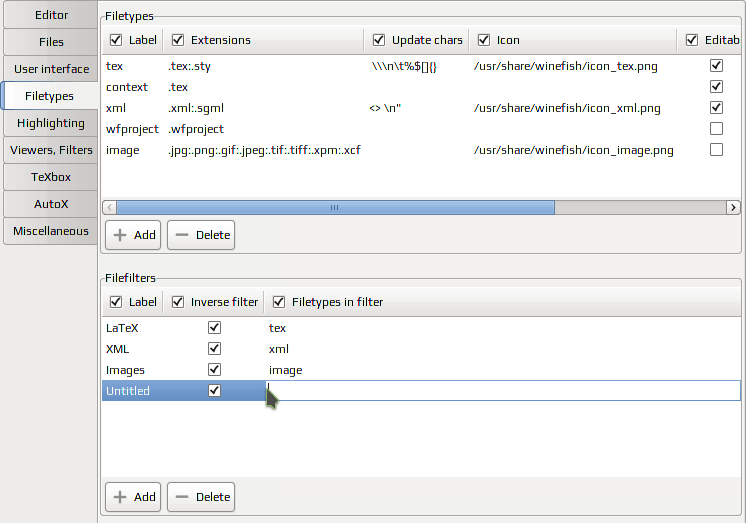Screen dimensions: 746x523
Task: Select the Miscellaneous tab
Action: click(51, 231)
